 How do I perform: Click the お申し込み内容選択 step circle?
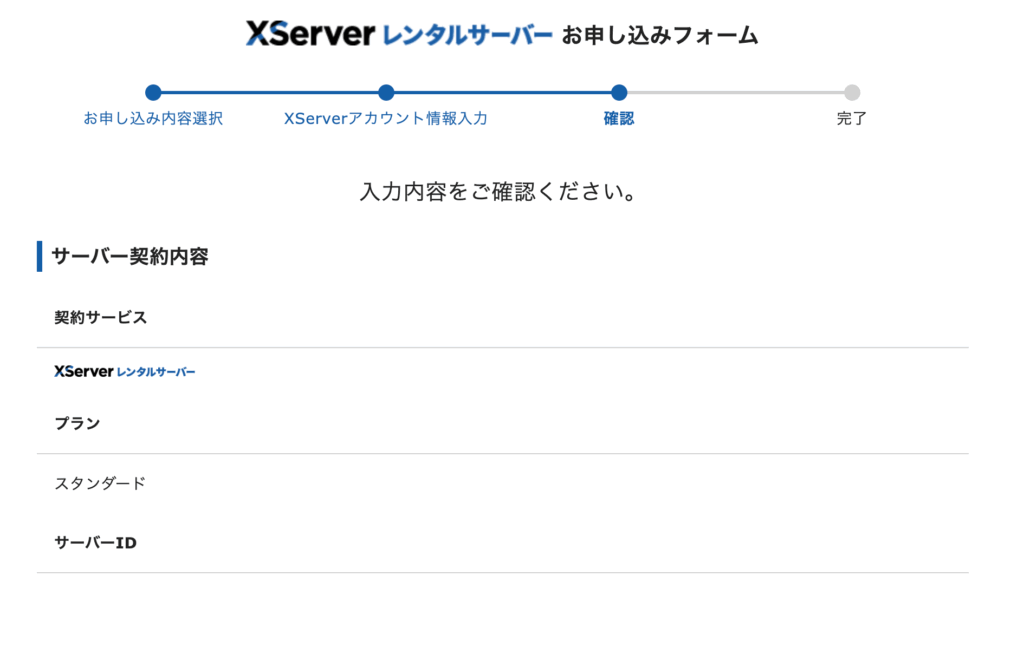[x=153, y=93]
